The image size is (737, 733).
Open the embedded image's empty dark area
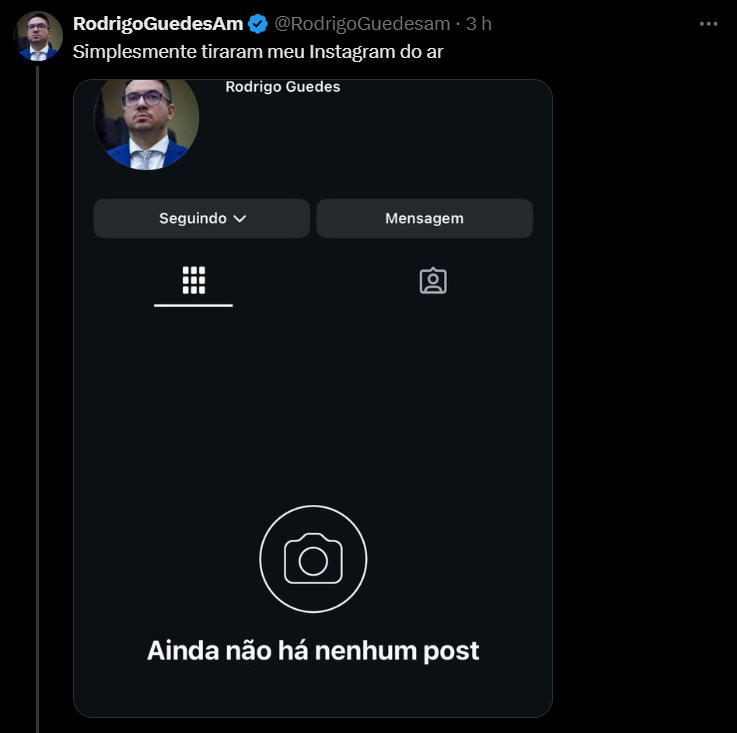(313, 400)
